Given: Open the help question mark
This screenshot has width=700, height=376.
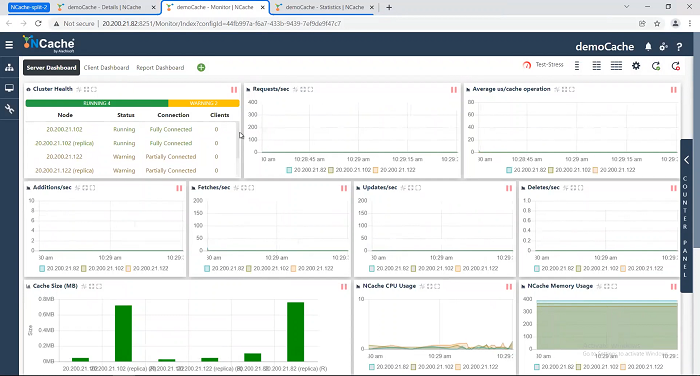Looking at the screenshot, I should 679,46.
